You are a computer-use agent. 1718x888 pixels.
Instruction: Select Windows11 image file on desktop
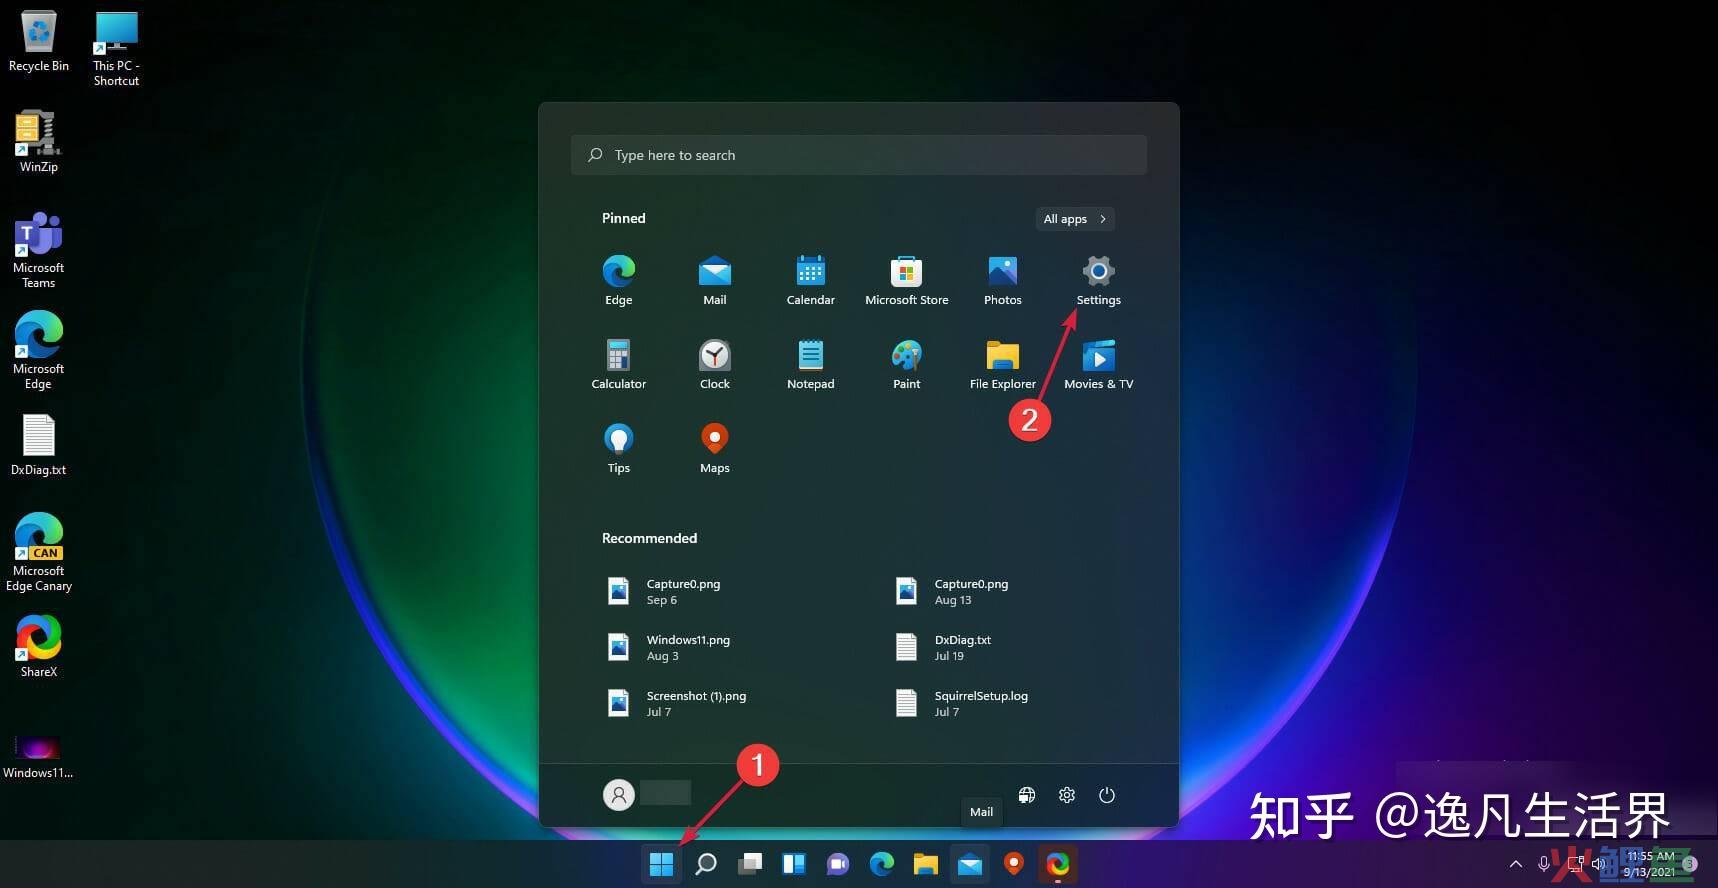[x=38, y=756]
